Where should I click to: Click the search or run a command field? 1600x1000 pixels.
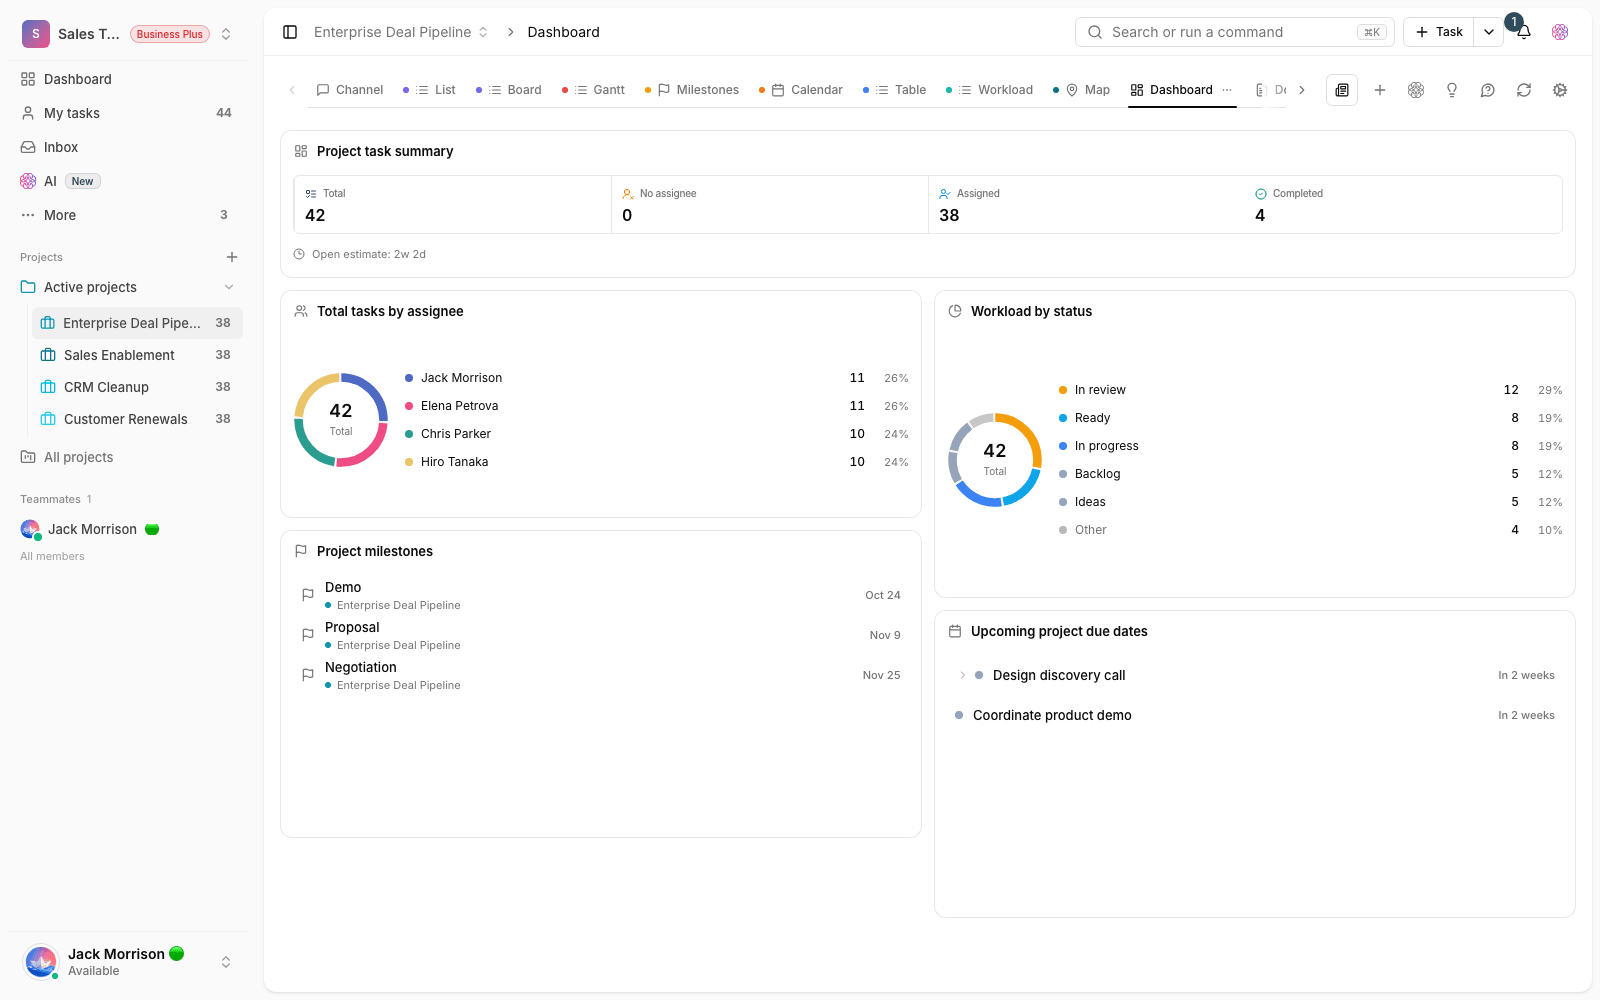1235,32
